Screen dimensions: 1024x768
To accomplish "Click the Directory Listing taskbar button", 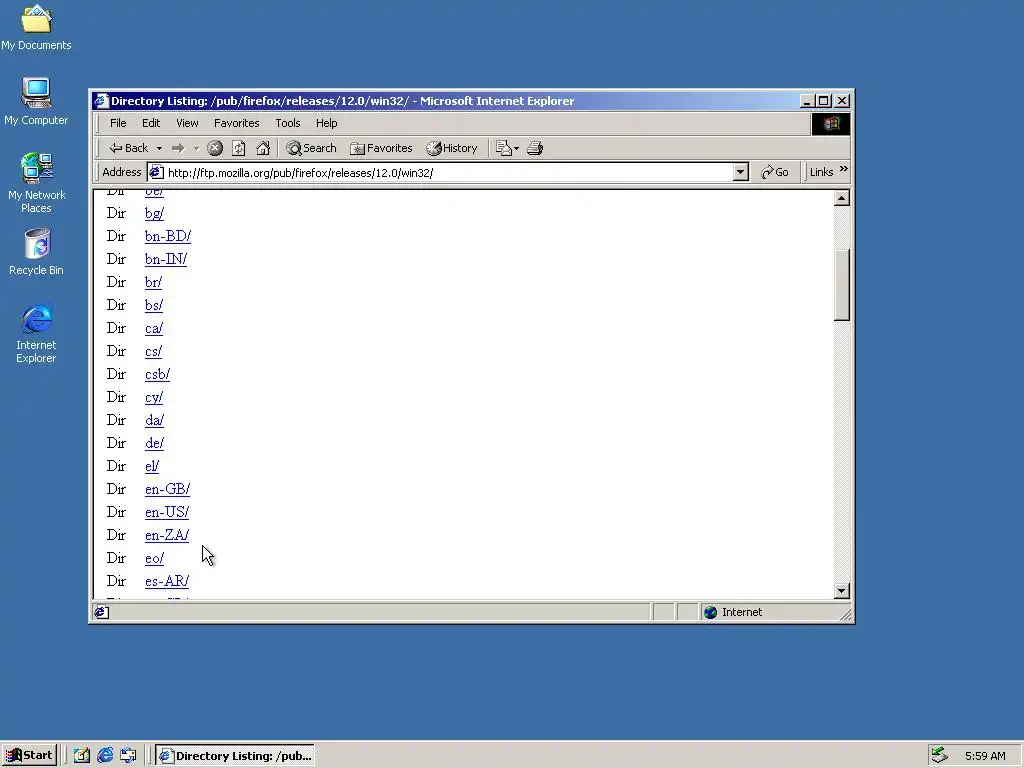I will (236, 756).
